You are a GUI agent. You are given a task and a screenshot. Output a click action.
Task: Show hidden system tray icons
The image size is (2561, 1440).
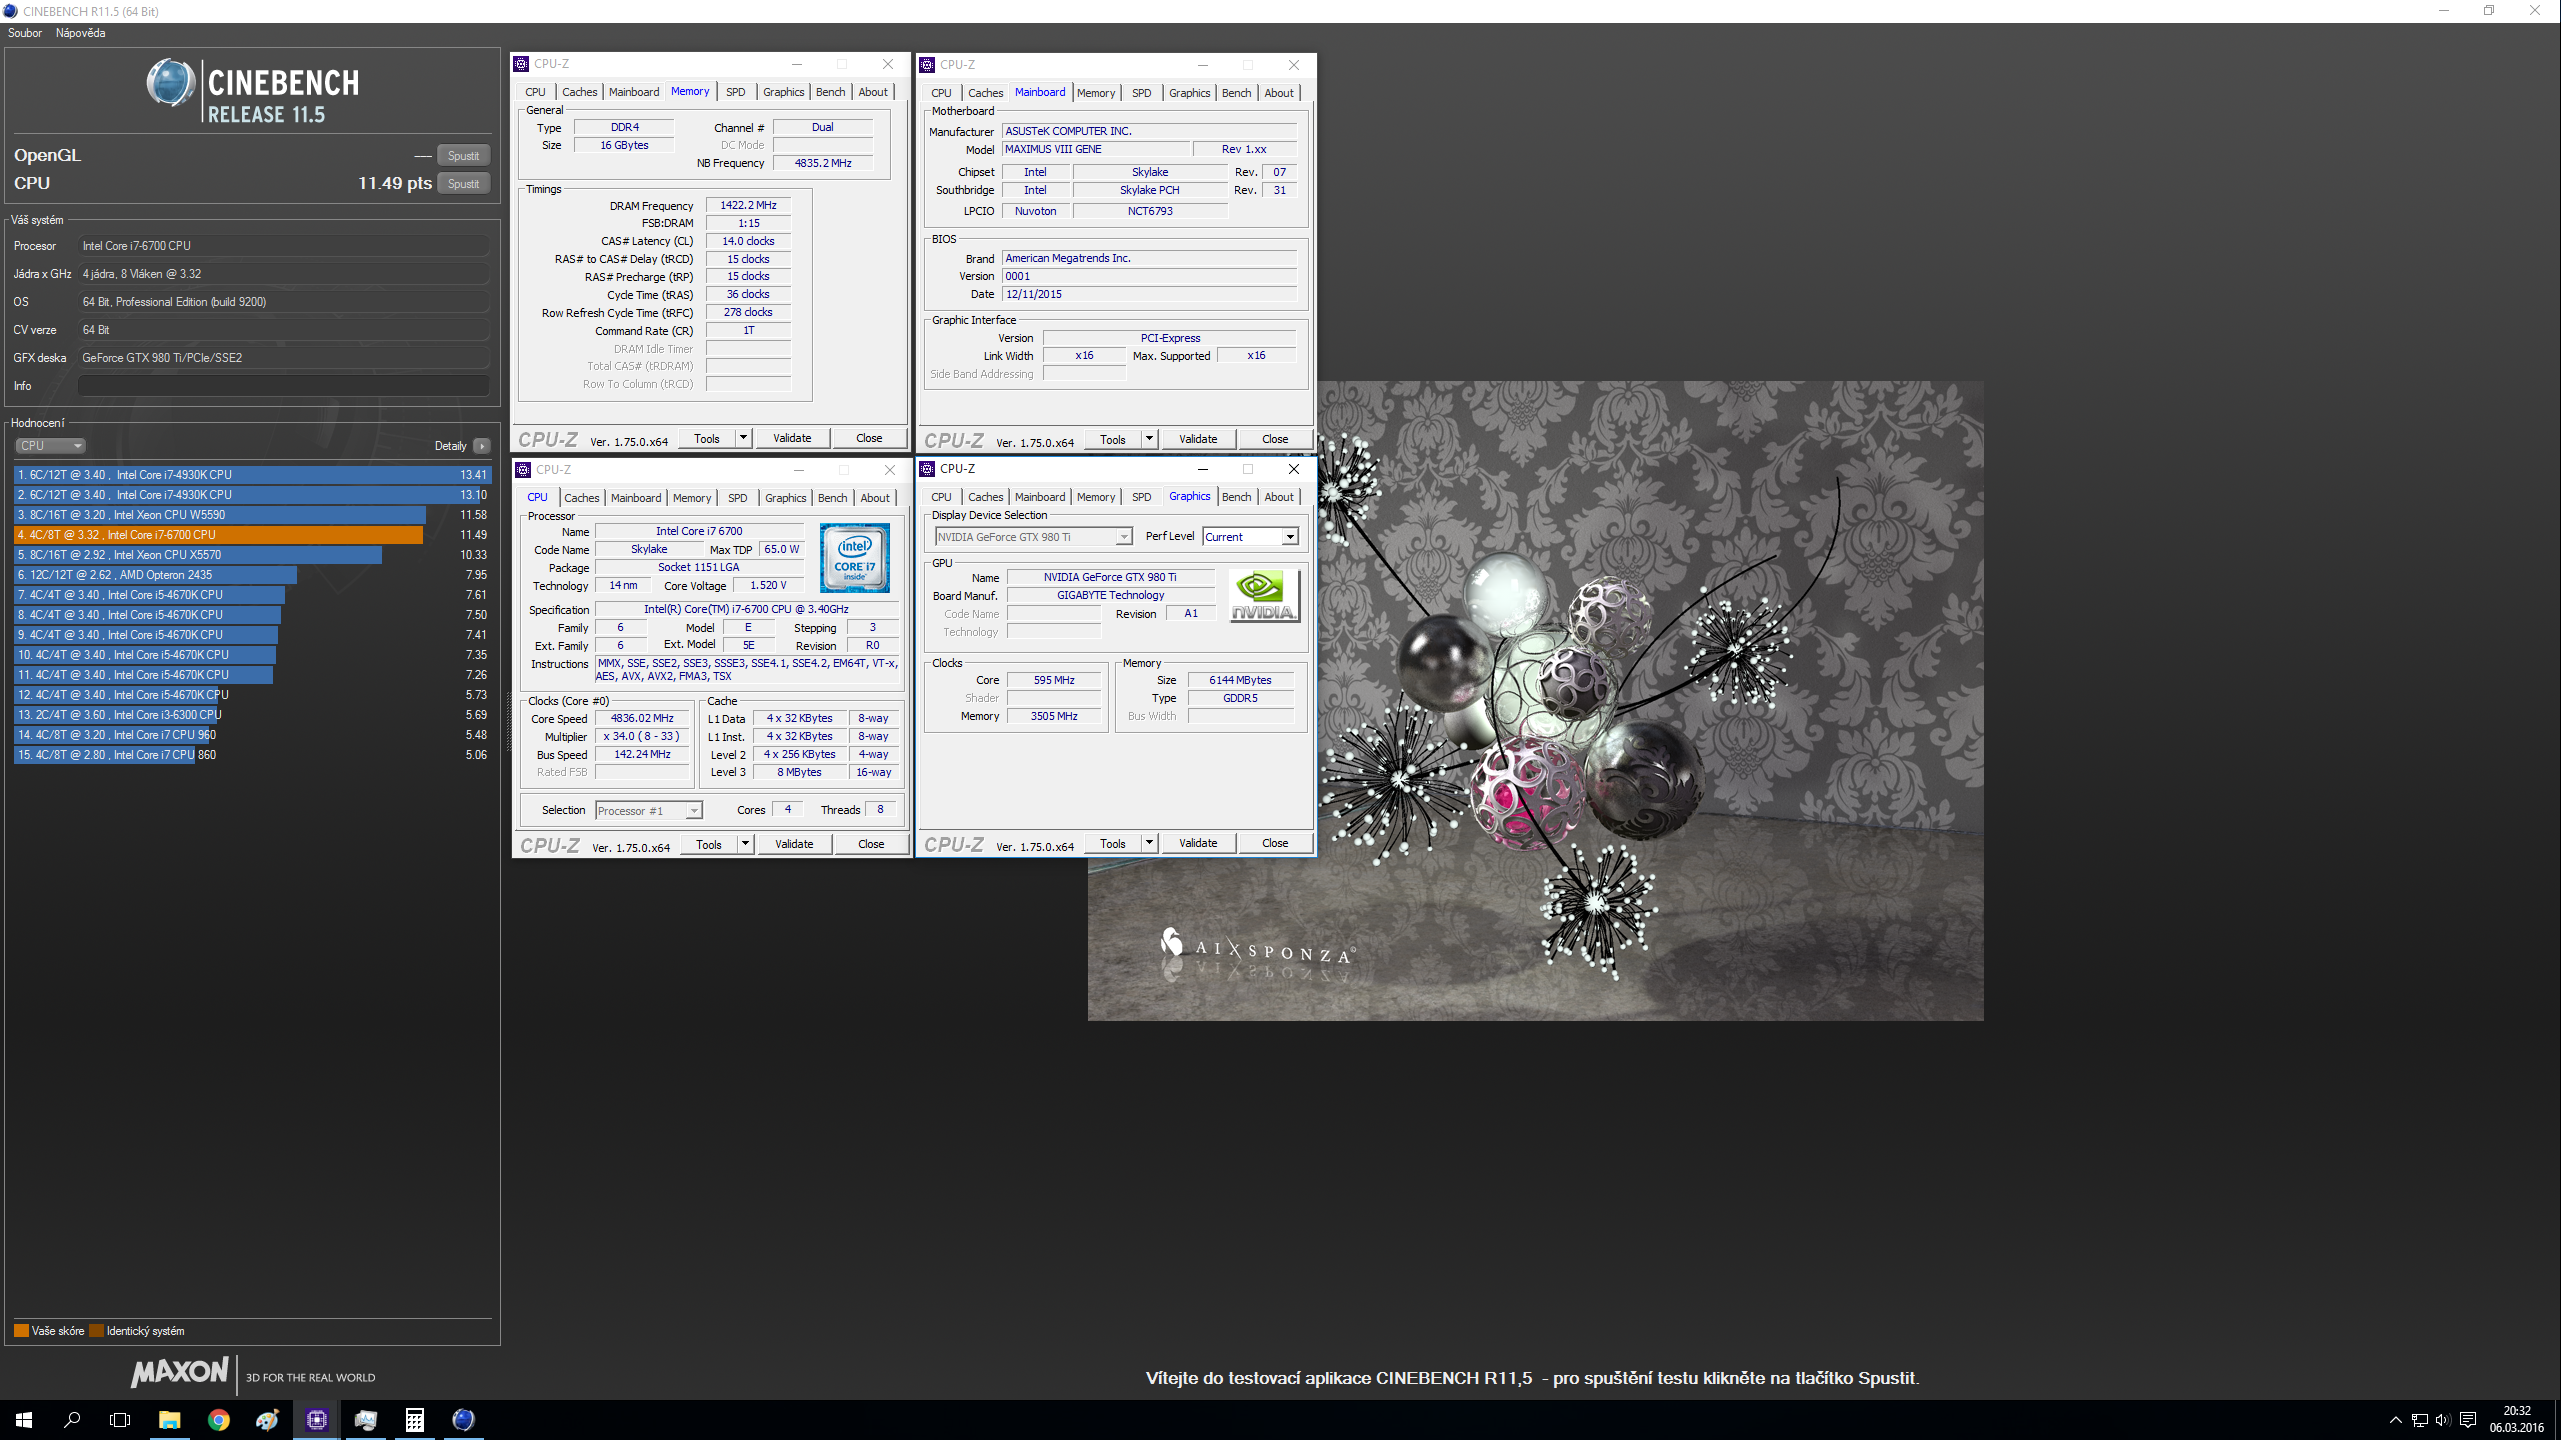(2395, 1420)
